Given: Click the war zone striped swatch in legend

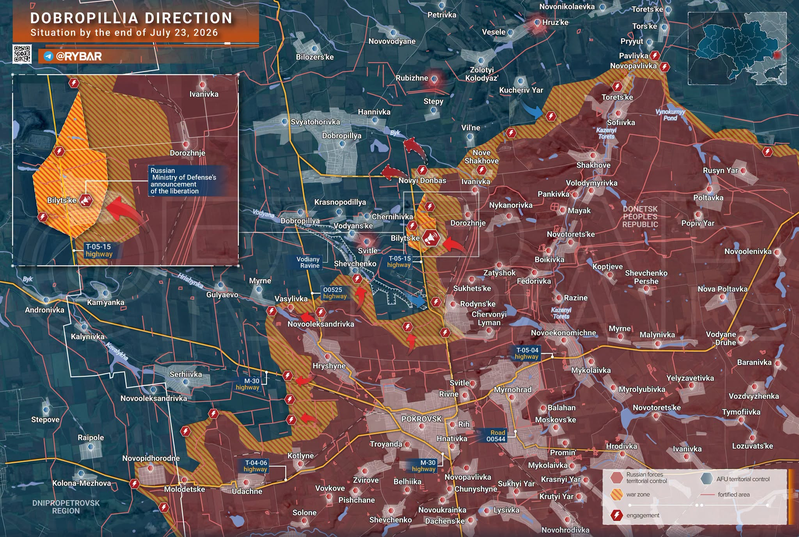Looking at the screenshot, I should (617, 494).
